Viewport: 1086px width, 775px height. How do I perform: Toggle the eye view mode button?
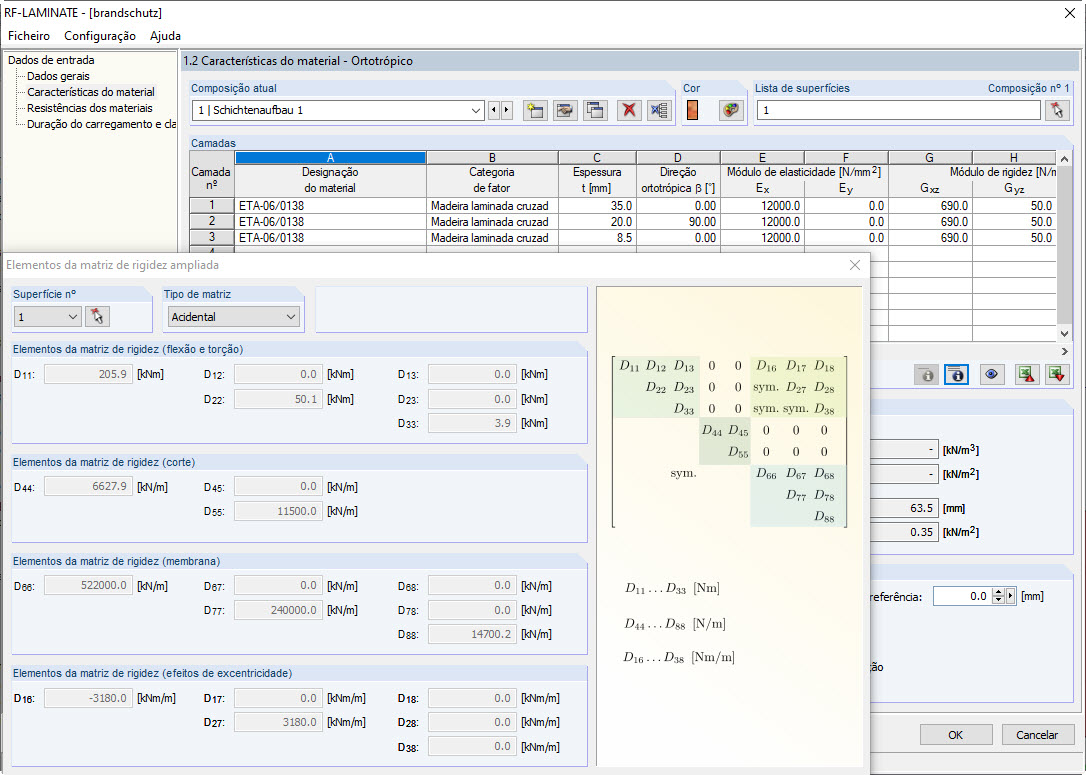[x=991, y=374]
